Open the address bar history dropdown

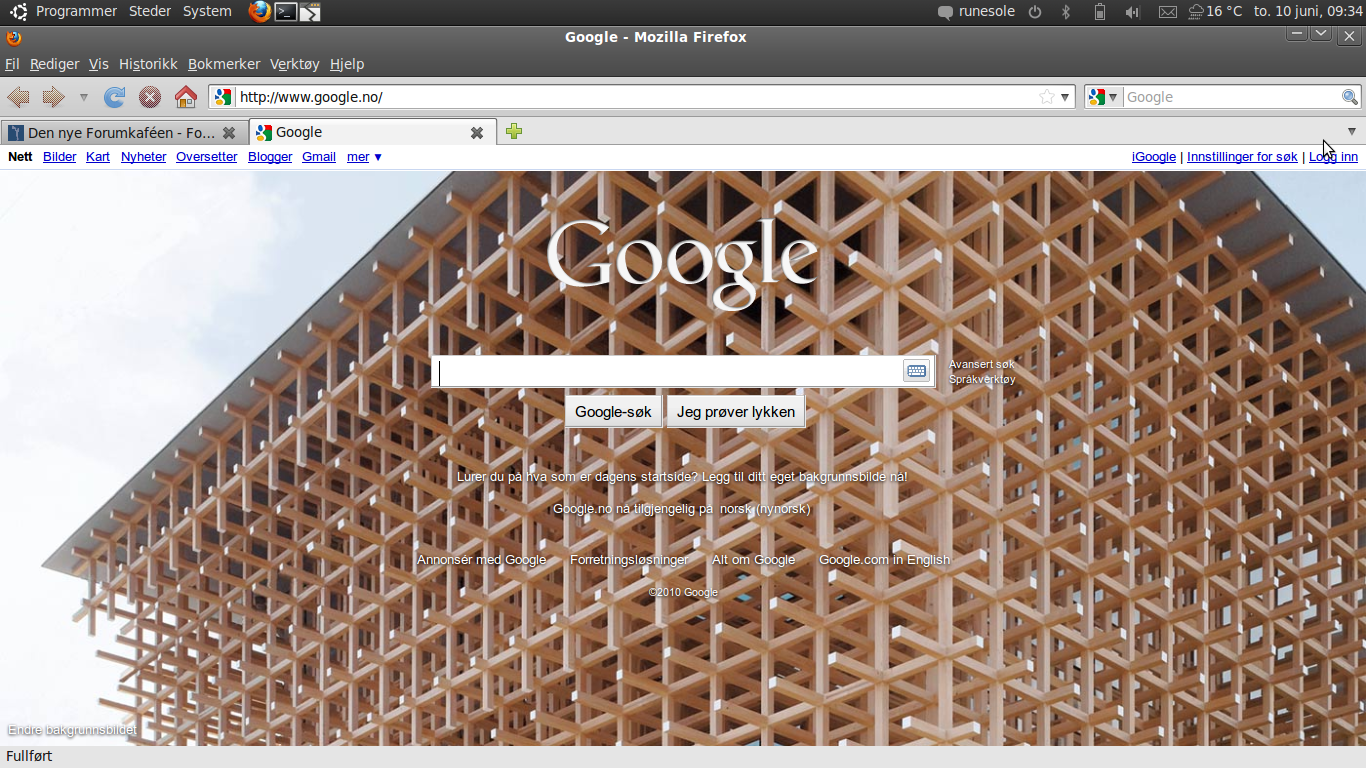pos(1065,98)
